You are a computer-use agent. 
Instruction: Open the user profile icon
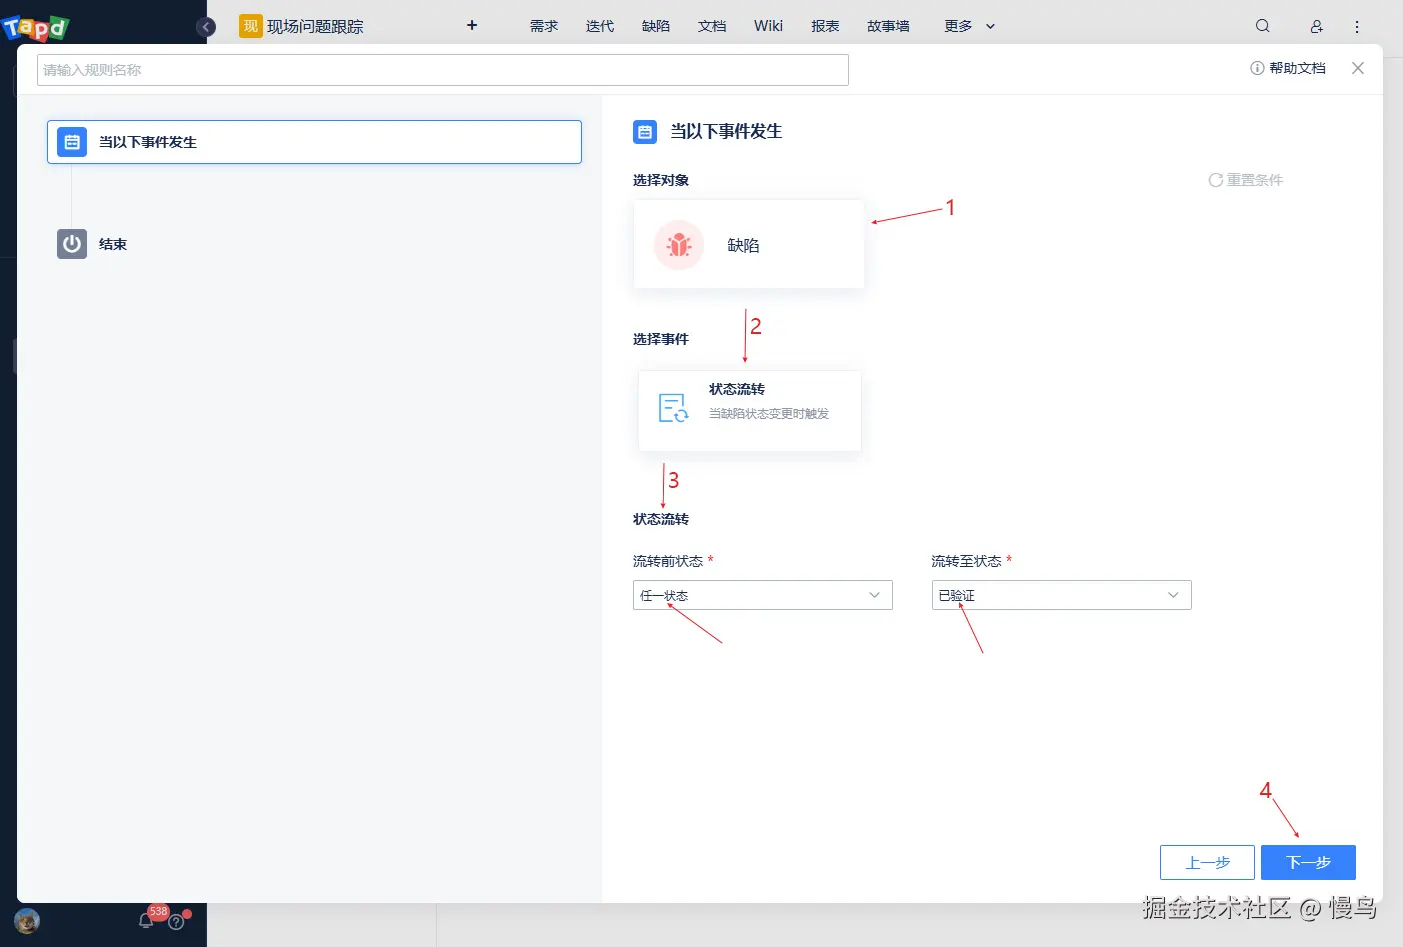point(1317,27)
